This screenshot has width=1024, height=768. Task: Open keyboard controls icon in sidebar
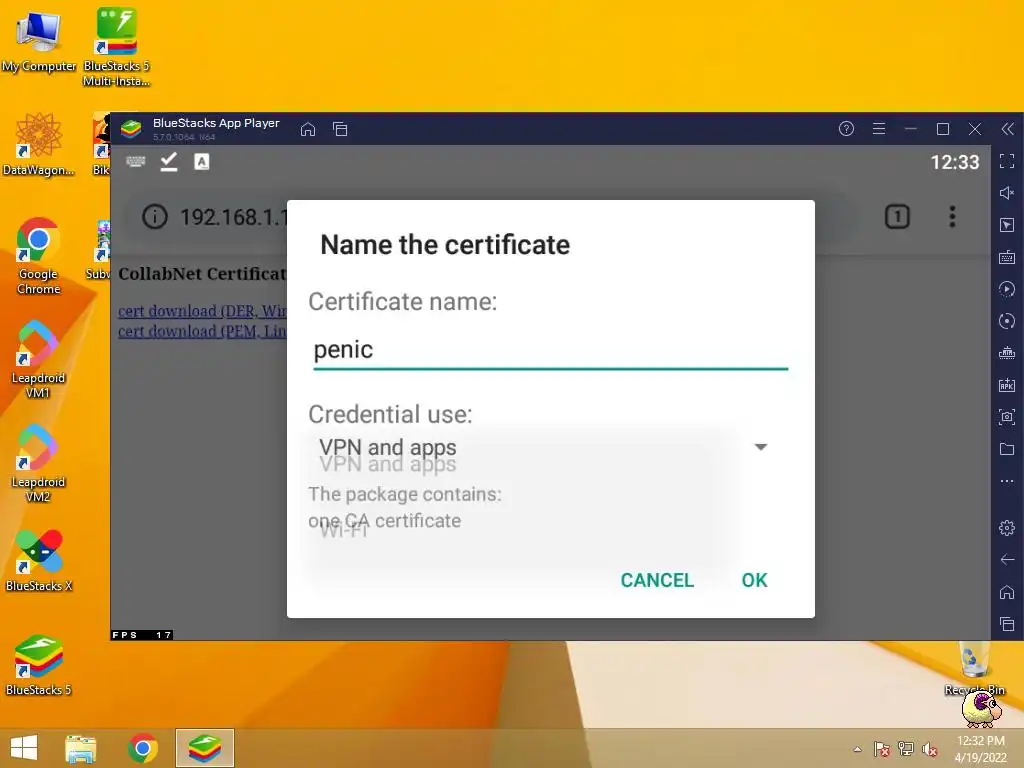click(1007, 257)
